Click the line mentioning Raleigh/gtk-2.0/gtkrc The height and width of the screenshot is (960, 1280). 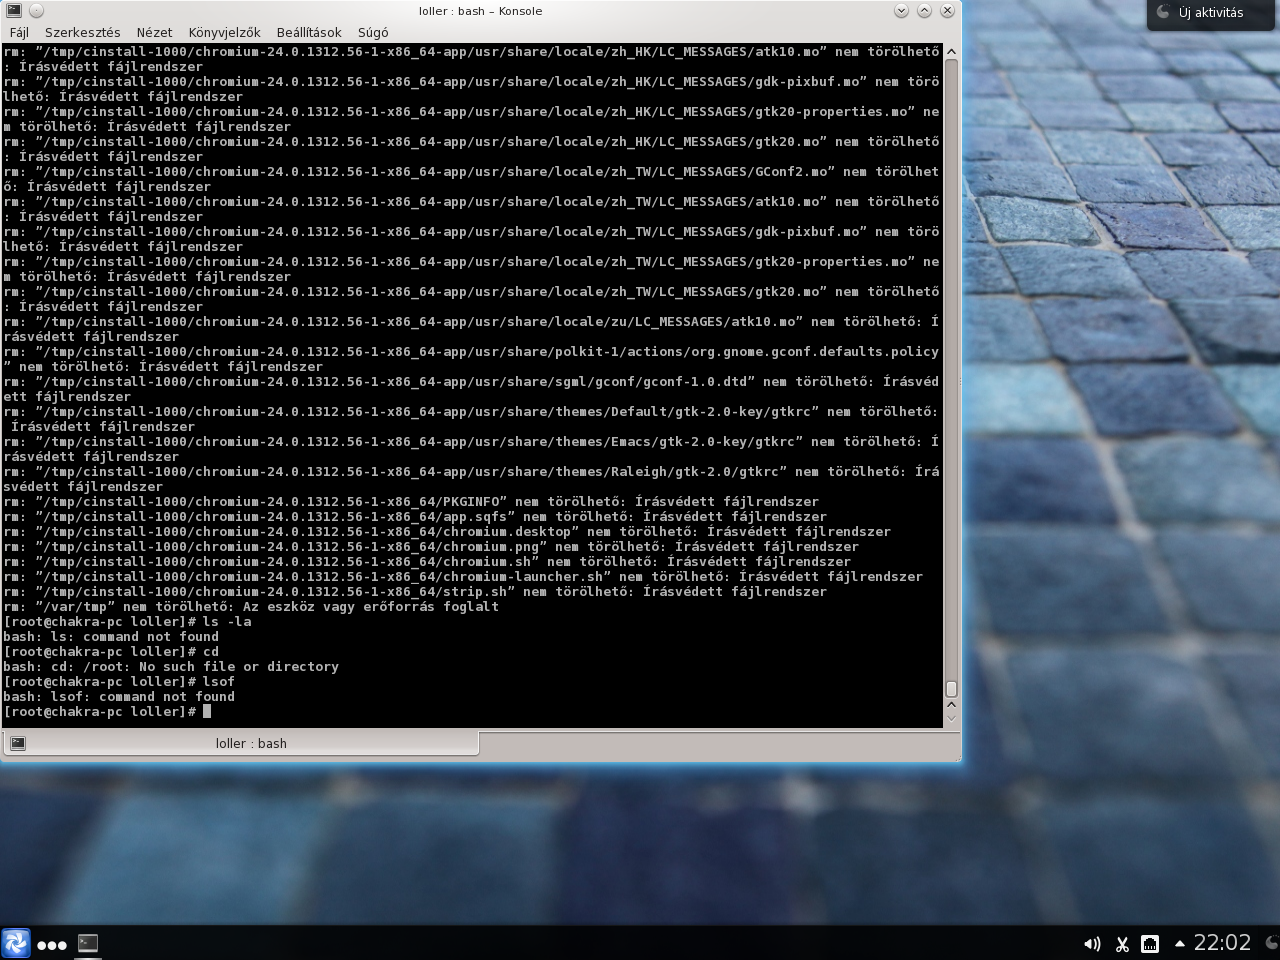click(x=471, y=479)
